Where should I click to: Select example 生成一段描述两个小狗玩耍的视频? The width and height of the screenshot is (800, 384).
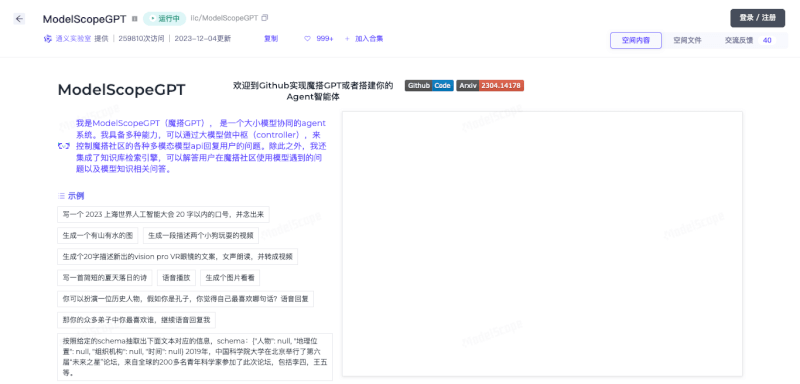201,236
